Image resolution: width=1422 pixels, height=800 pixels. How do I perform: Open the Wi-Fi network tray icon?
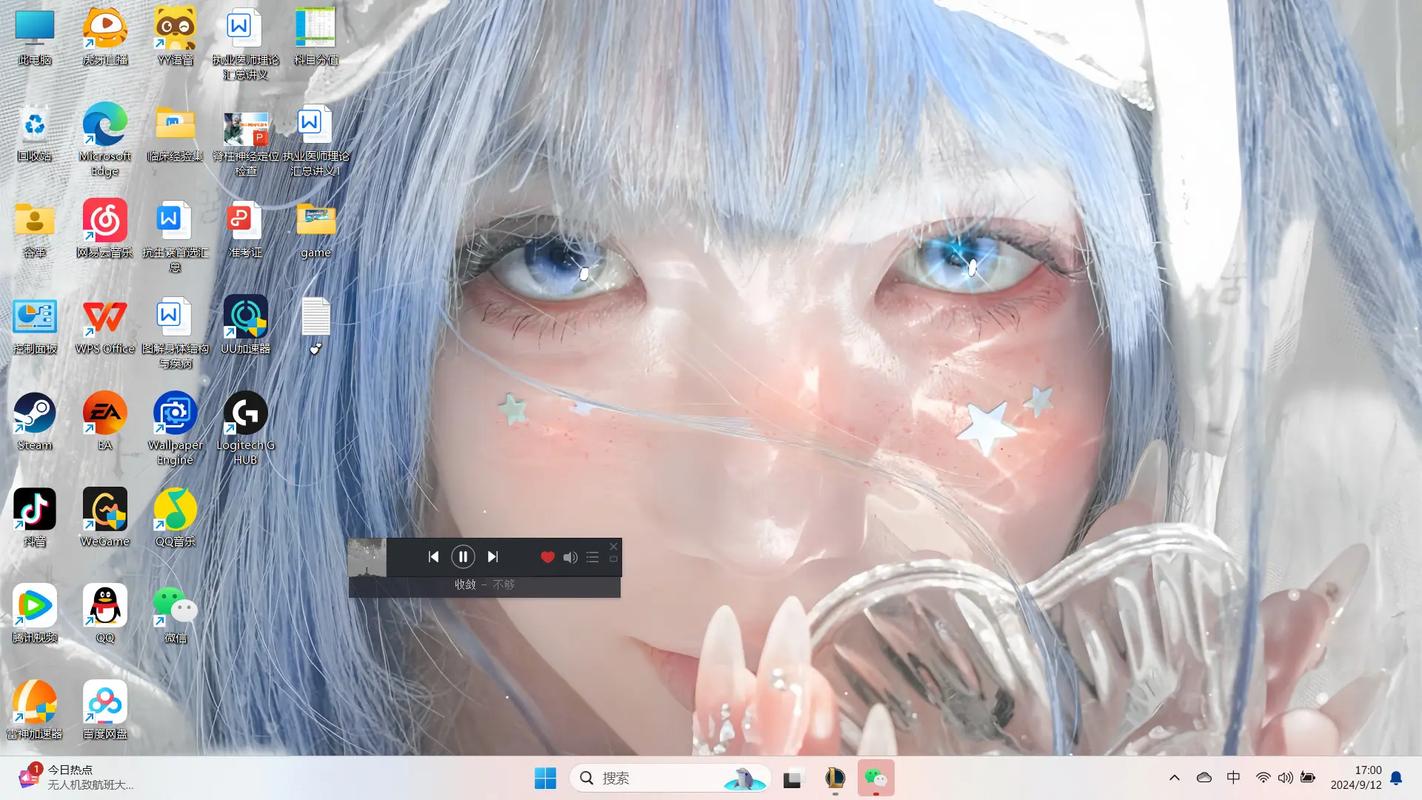tap(1263, 778)
